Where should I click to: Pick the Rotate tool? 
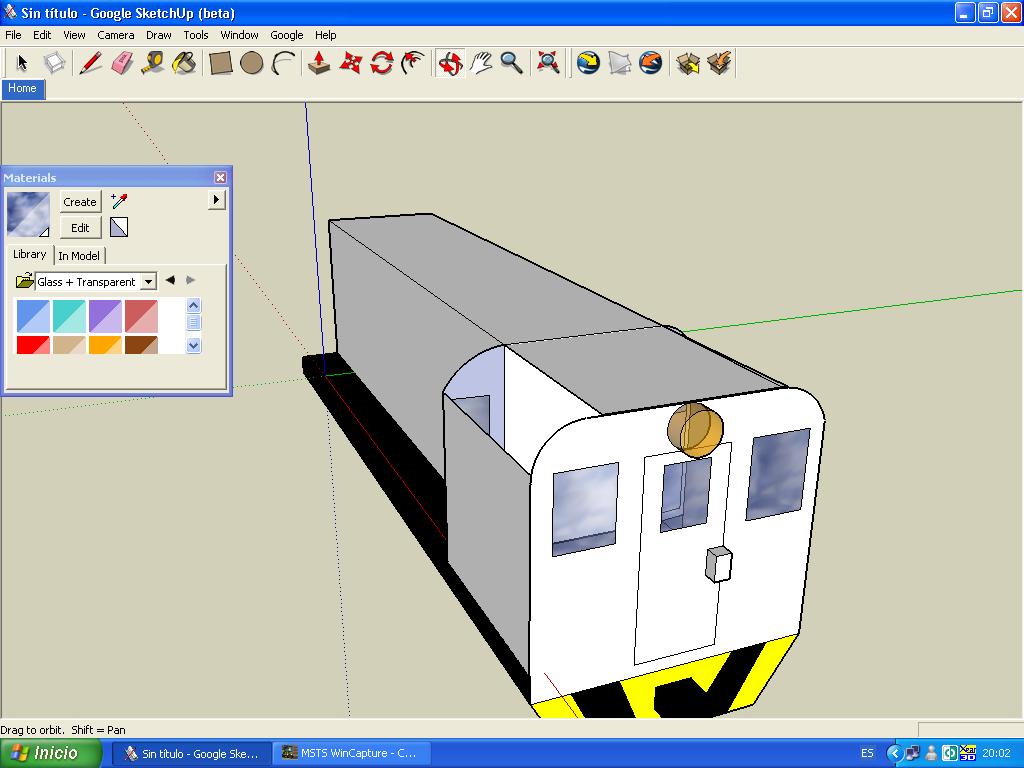[x=381, y=63]
